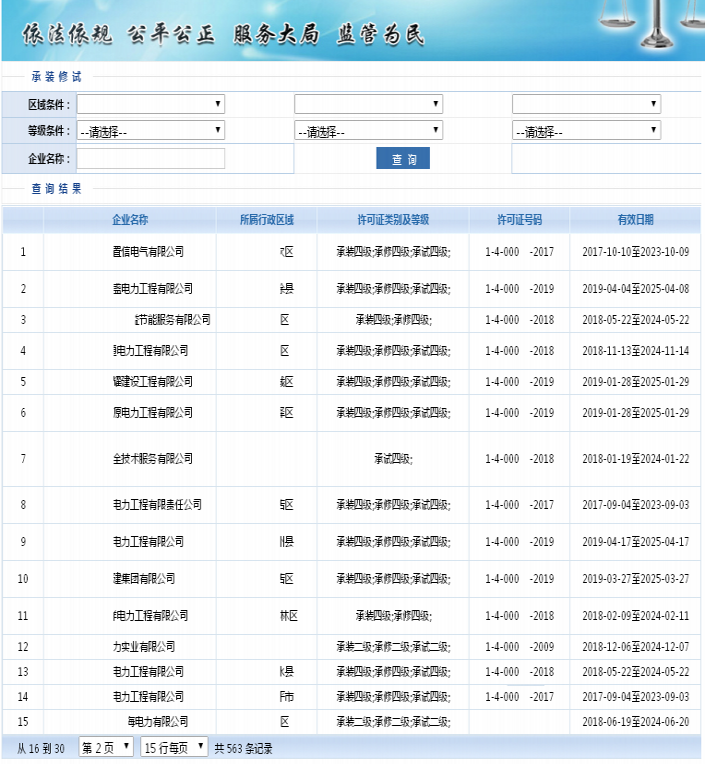The image size is (705, 764).
Task: Expand the middle 区域条件 dropdown
Action: (x=368, y=104)
